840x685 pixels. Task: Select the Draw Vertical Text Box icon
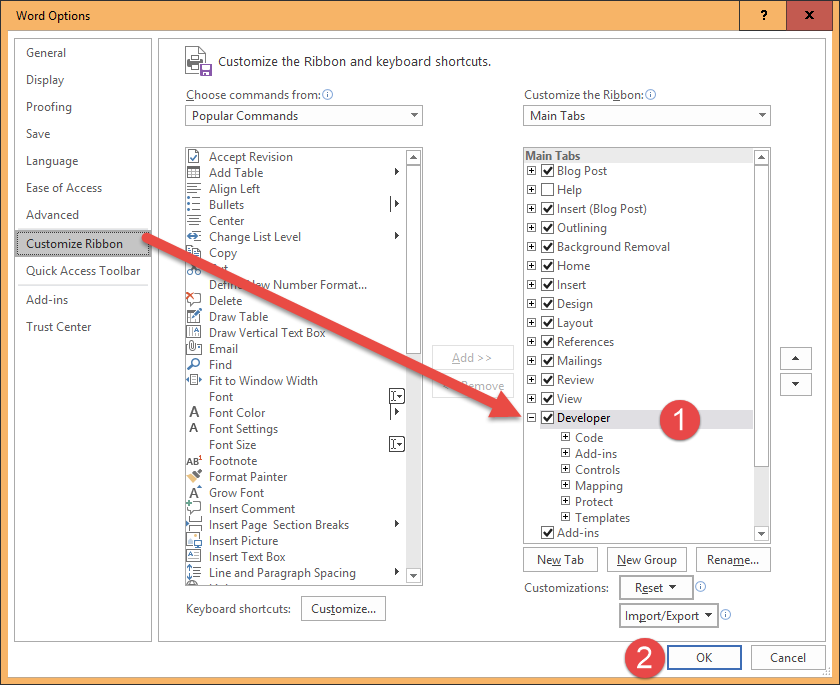click(x=193, y=333)
